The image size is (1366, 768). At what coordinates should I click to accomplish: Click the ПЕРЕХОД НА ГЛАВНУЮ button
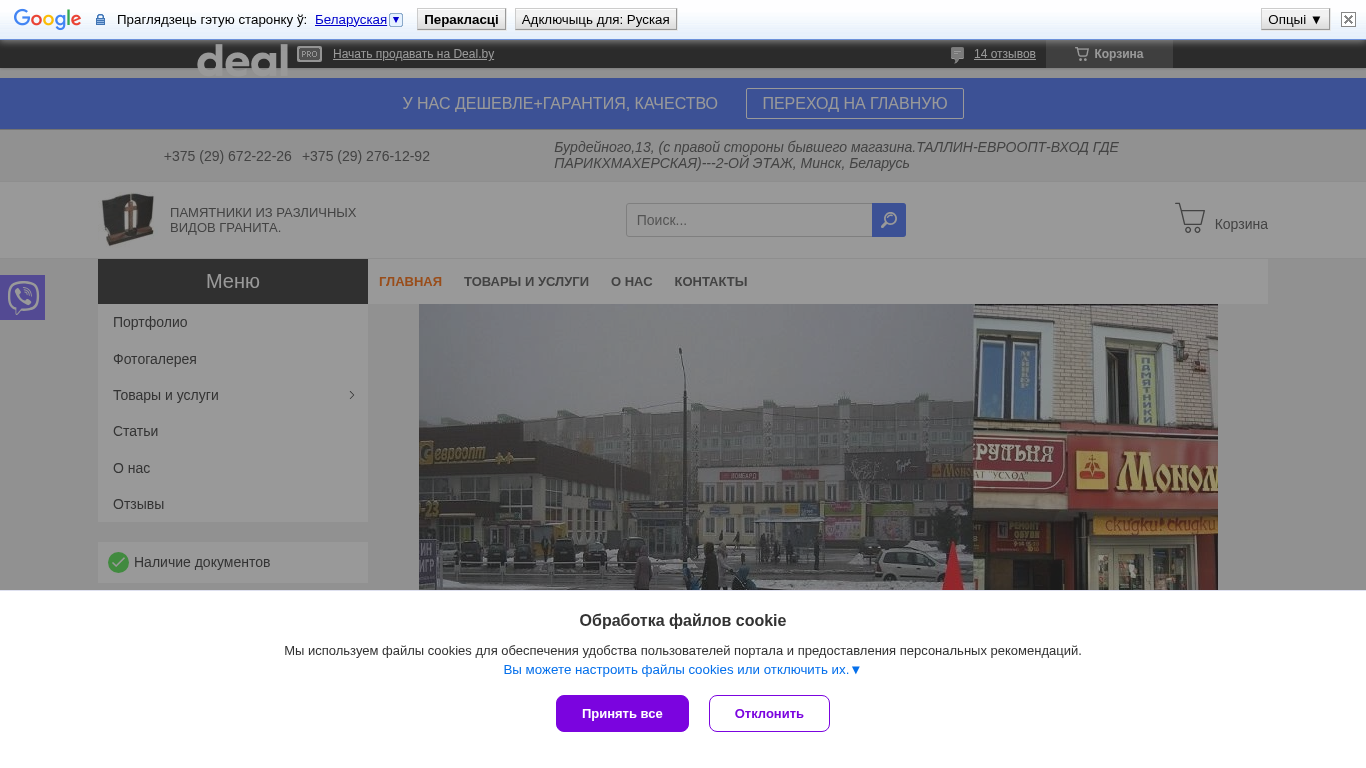coord(854,104)
